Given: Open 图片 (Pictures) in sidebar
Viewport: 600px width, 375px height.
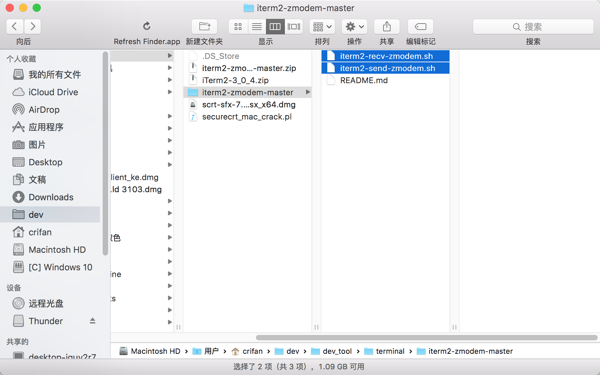Looking at the screenshot, I should tap(51, 145).
